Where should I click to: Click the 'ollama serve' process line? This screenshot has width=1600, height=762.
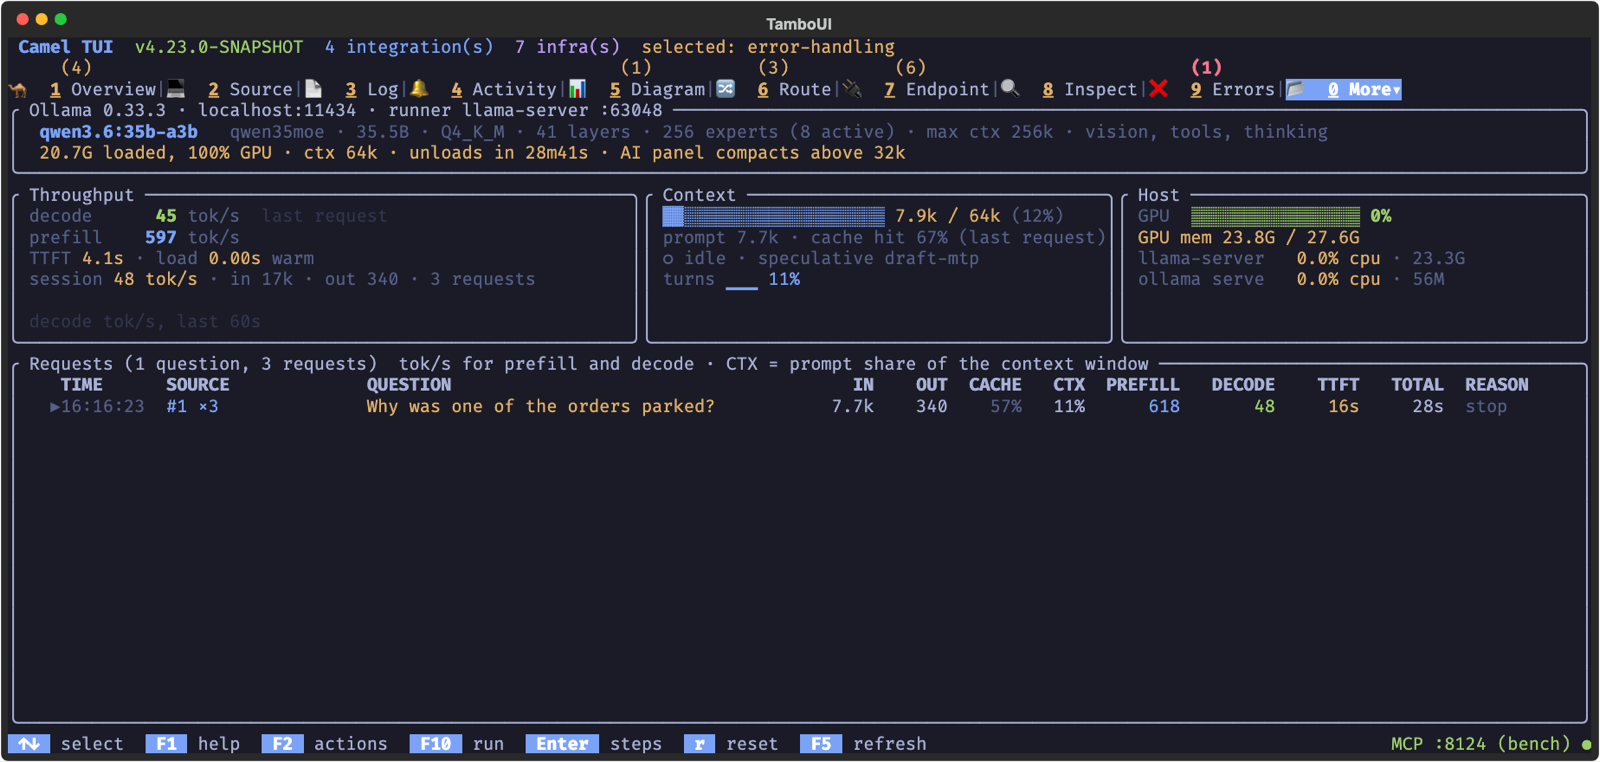coord(1291,280)
